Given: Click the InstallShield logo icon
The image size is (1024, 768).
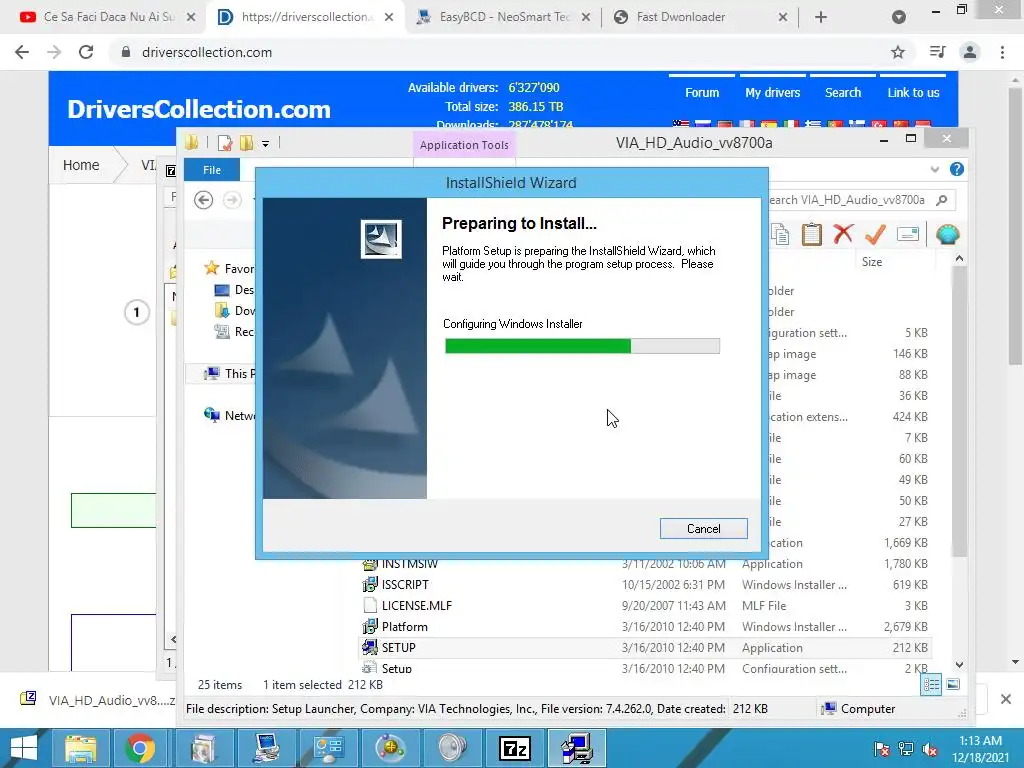Looking at the screenshot, I should pyautogui.click(x=381, y=239).
